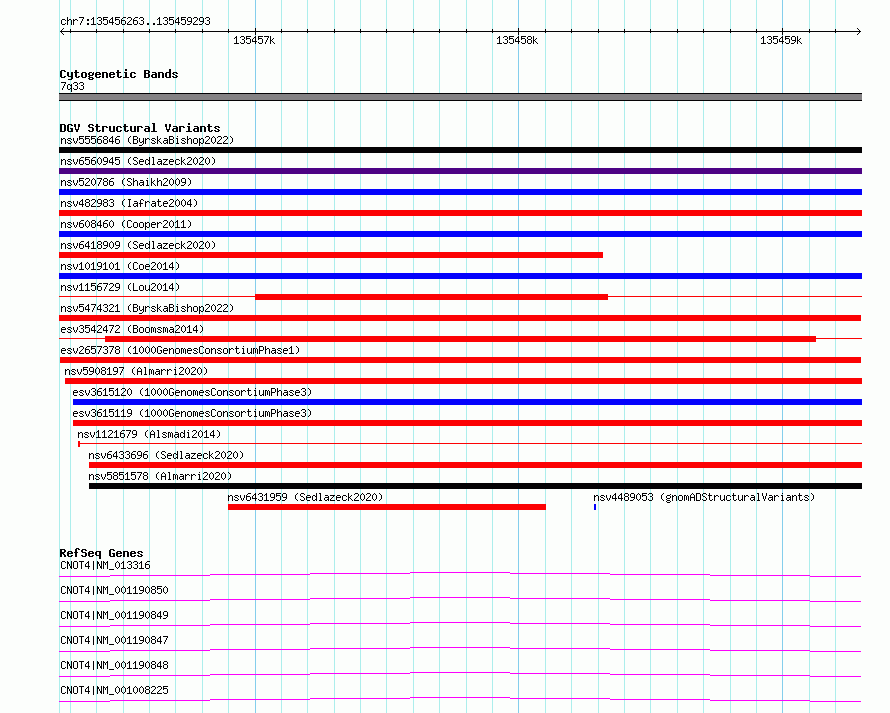Click the Cytogenetic Bands track title

pos(119,74)
